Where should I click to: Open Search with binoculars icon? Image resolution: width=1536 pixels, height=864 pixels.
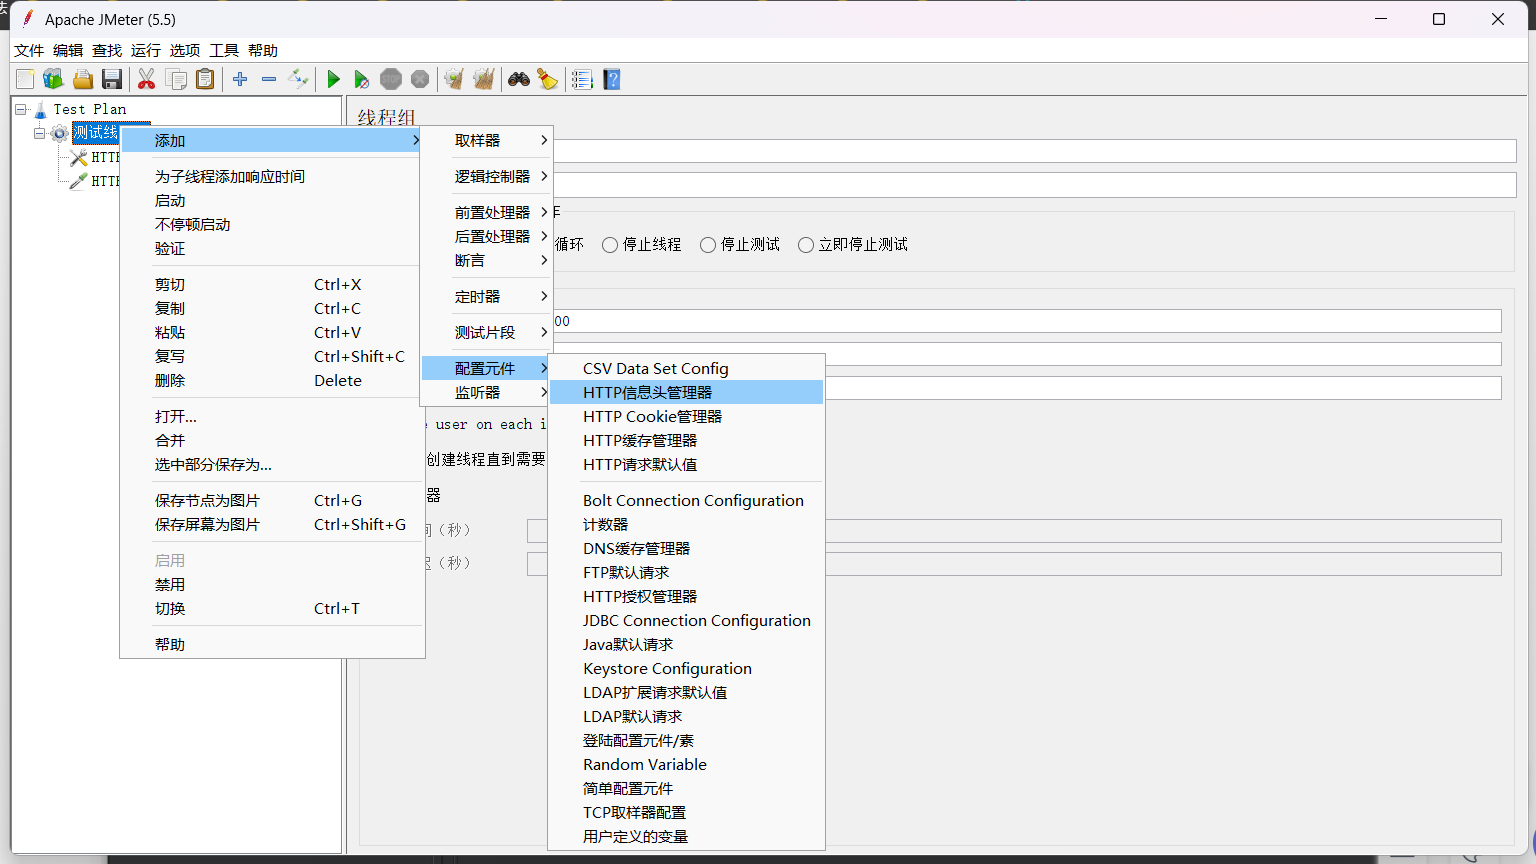[519, 79]
